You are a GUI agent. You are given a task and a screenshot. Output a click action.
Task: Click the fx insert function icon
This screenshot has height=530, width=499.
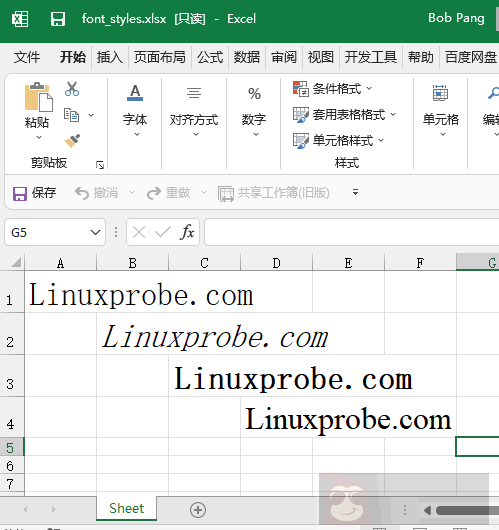pyautogui.click(x=187, y=232)
